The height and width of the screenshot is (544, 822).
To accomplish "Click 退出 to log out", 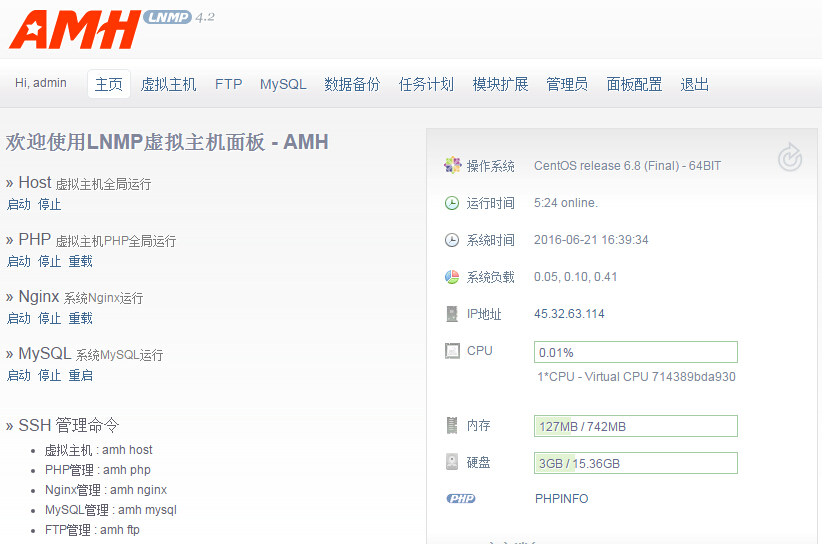I will 695,84.
